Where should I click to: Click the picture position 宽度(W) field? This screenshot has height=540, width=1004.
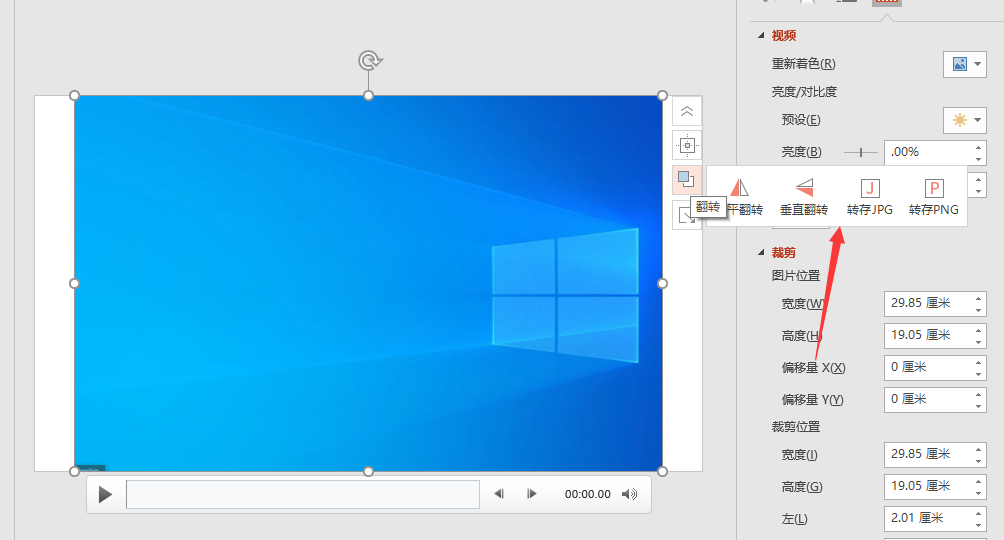[x=928, y=304]
